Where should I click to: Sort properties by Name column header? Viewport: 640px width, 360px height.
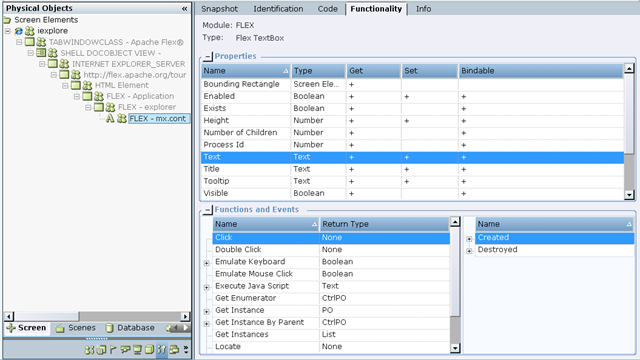[x=246, y=71]
